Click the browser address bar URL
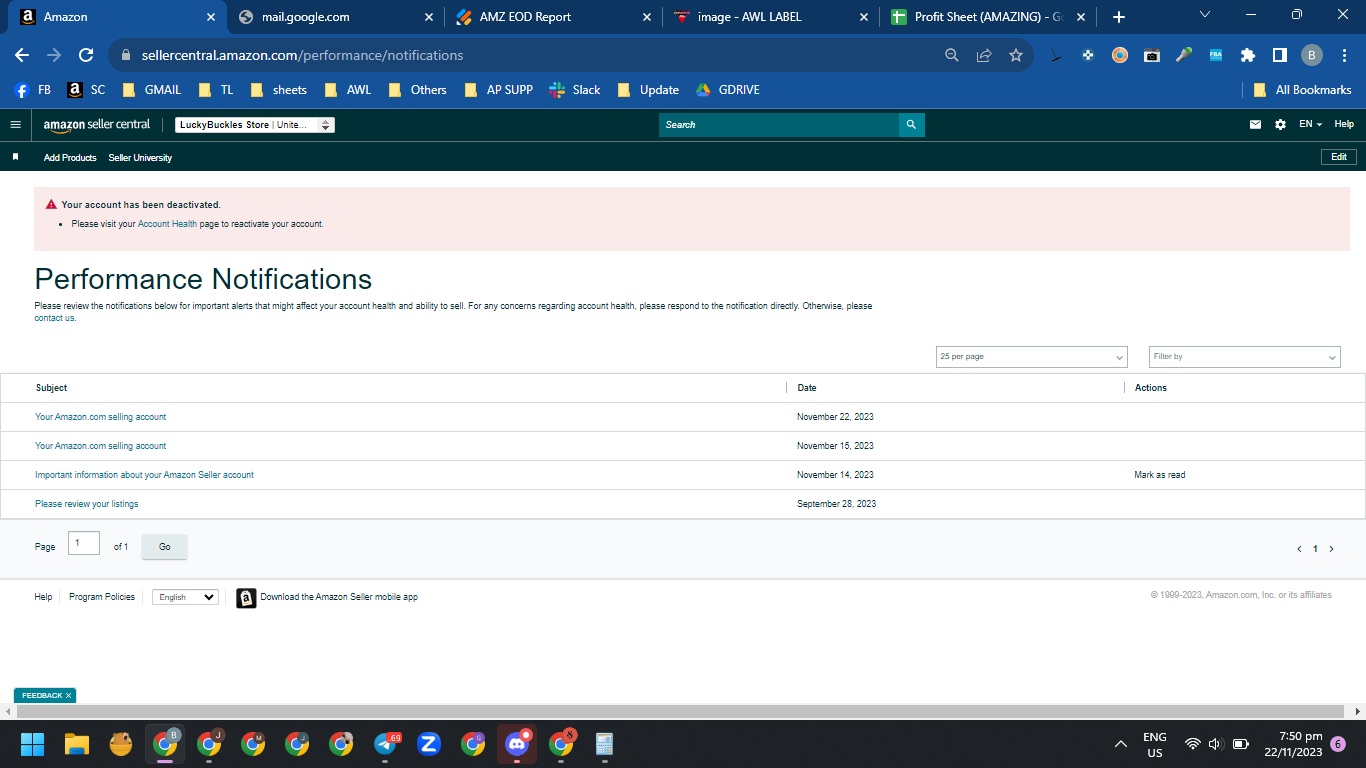 tap(302, 56)
